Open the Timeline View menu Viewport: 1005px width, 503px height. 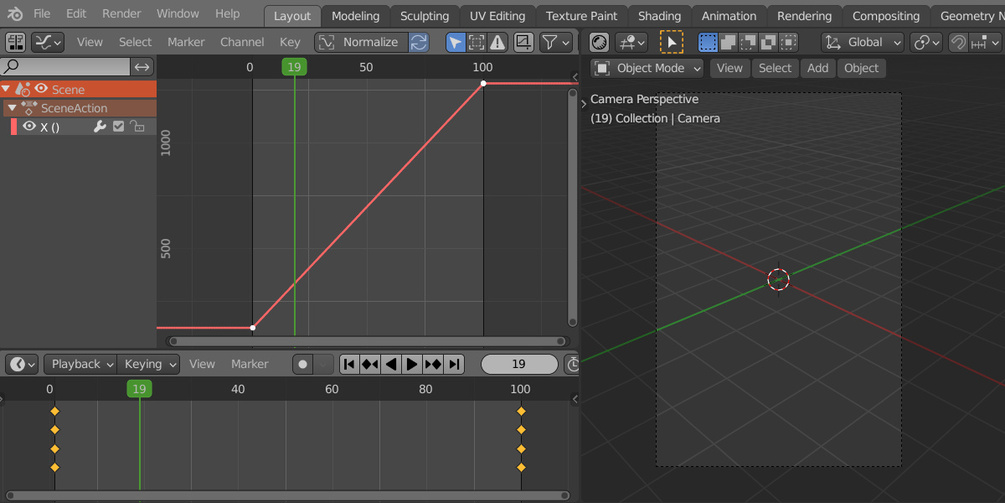pyautogui.click(x=202, y=364)
